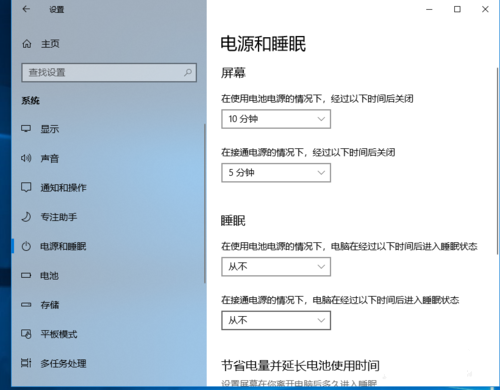Screen dimensions: 500x390
Task: Click the notifications speech bubble icon
Action: click(x=26, y=187)
